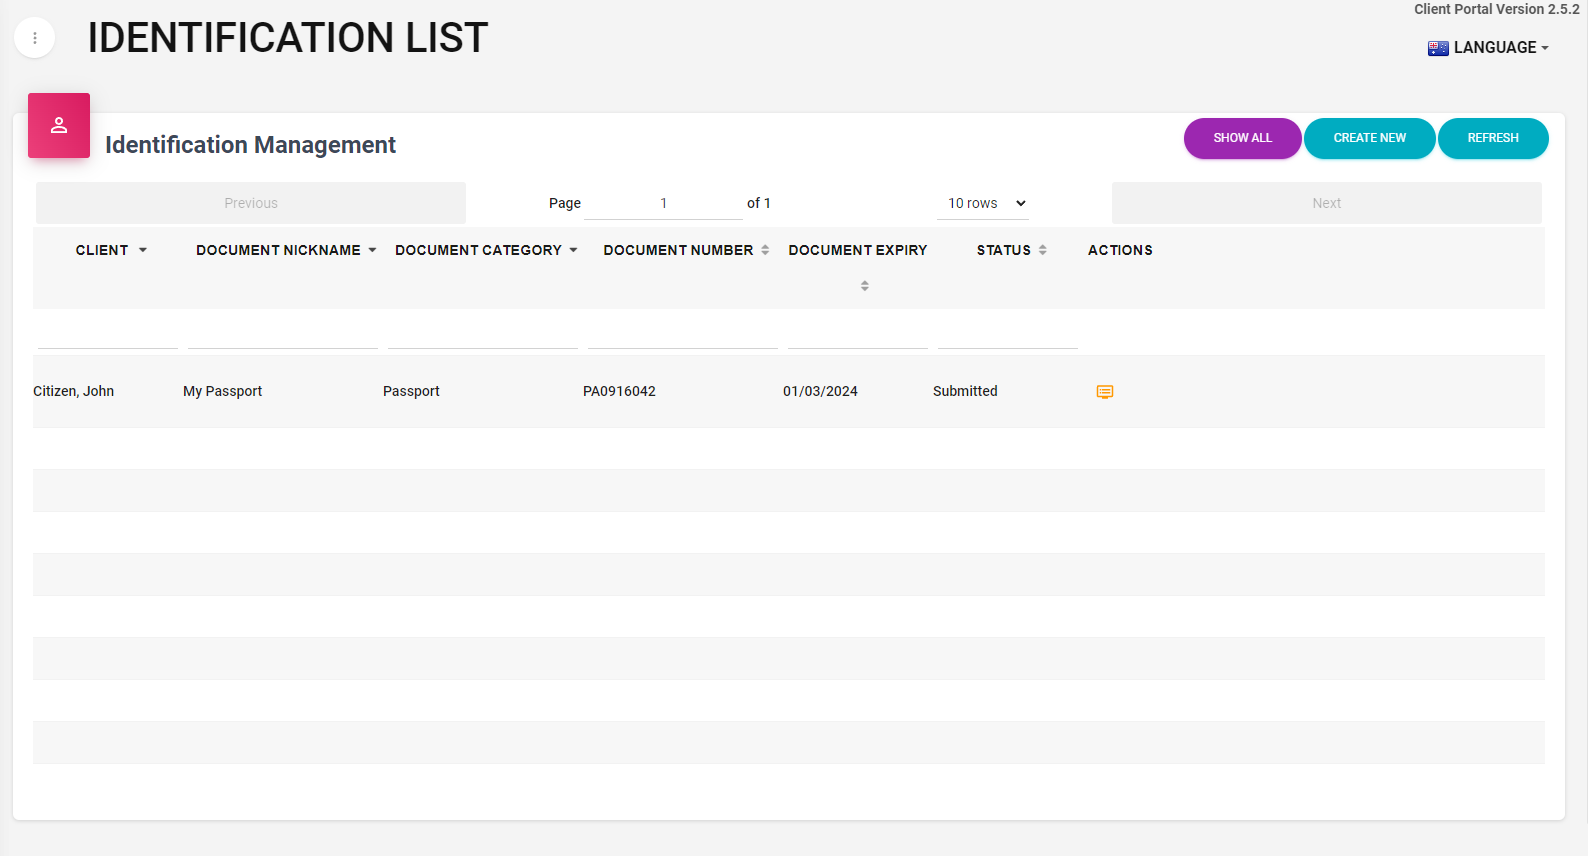The image size is (1588, 856).
Task: Focus the Client column filter field
Action: pyautogui.click(x=108, y=336)
